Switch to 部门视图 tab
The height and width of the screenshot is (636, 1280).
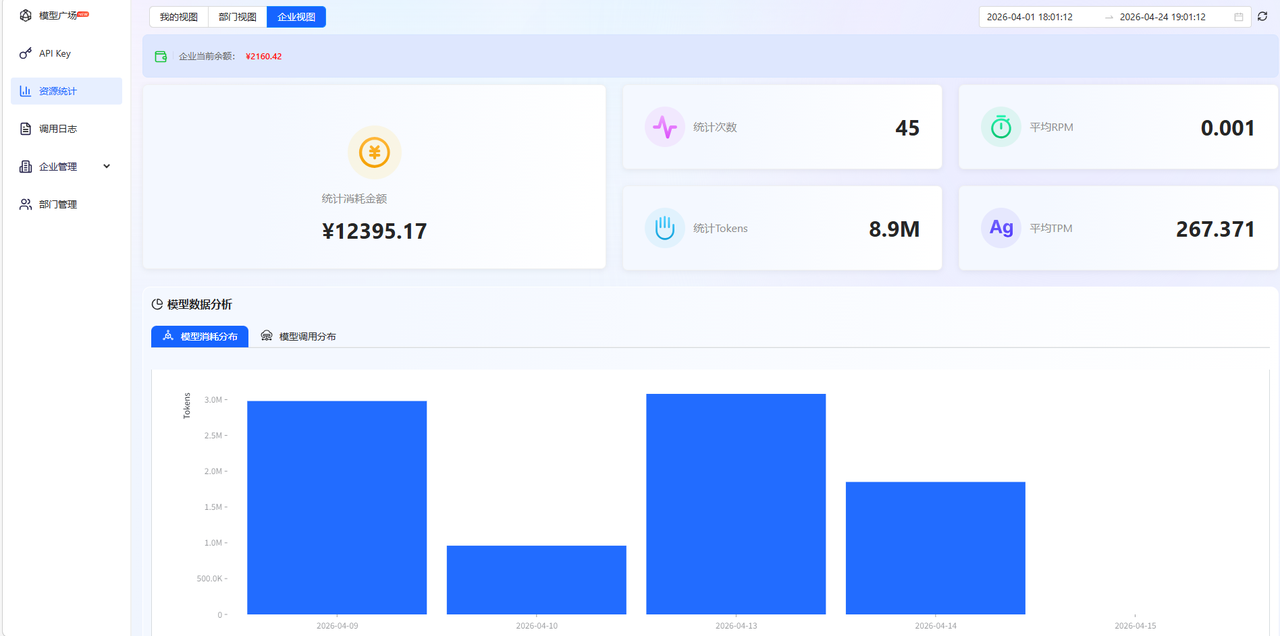point(238,17)
